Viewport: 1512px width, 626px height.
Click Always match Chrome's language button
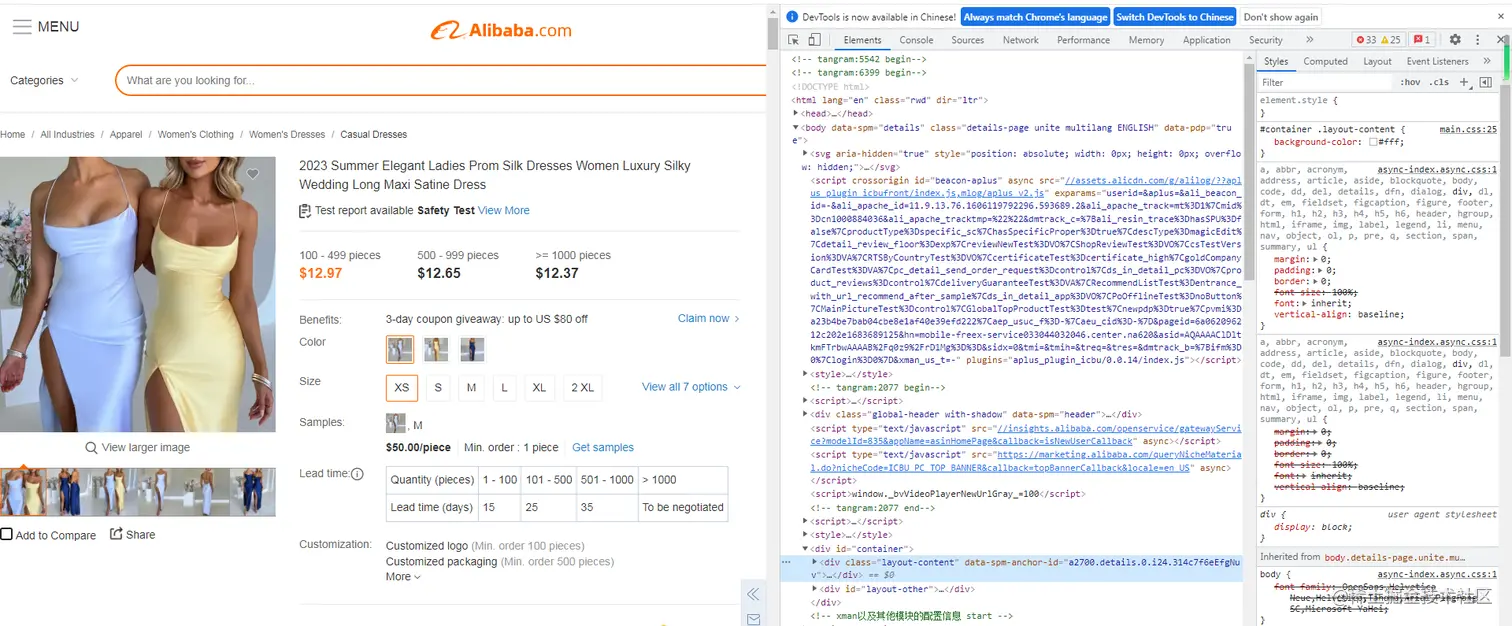click(1035, 17)
